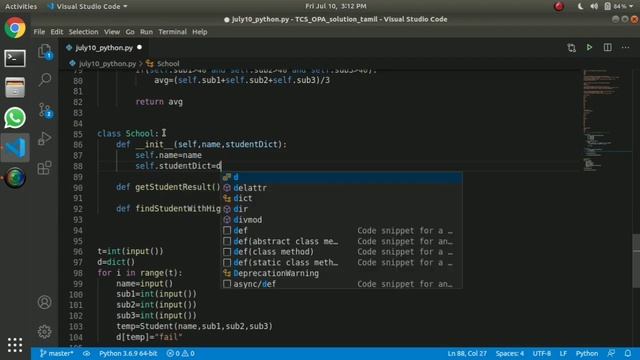This screenshot has width=640, height=360.
Task: Select the 'def(abstract class me…' snippet suggestion
Action: (342, 241)
